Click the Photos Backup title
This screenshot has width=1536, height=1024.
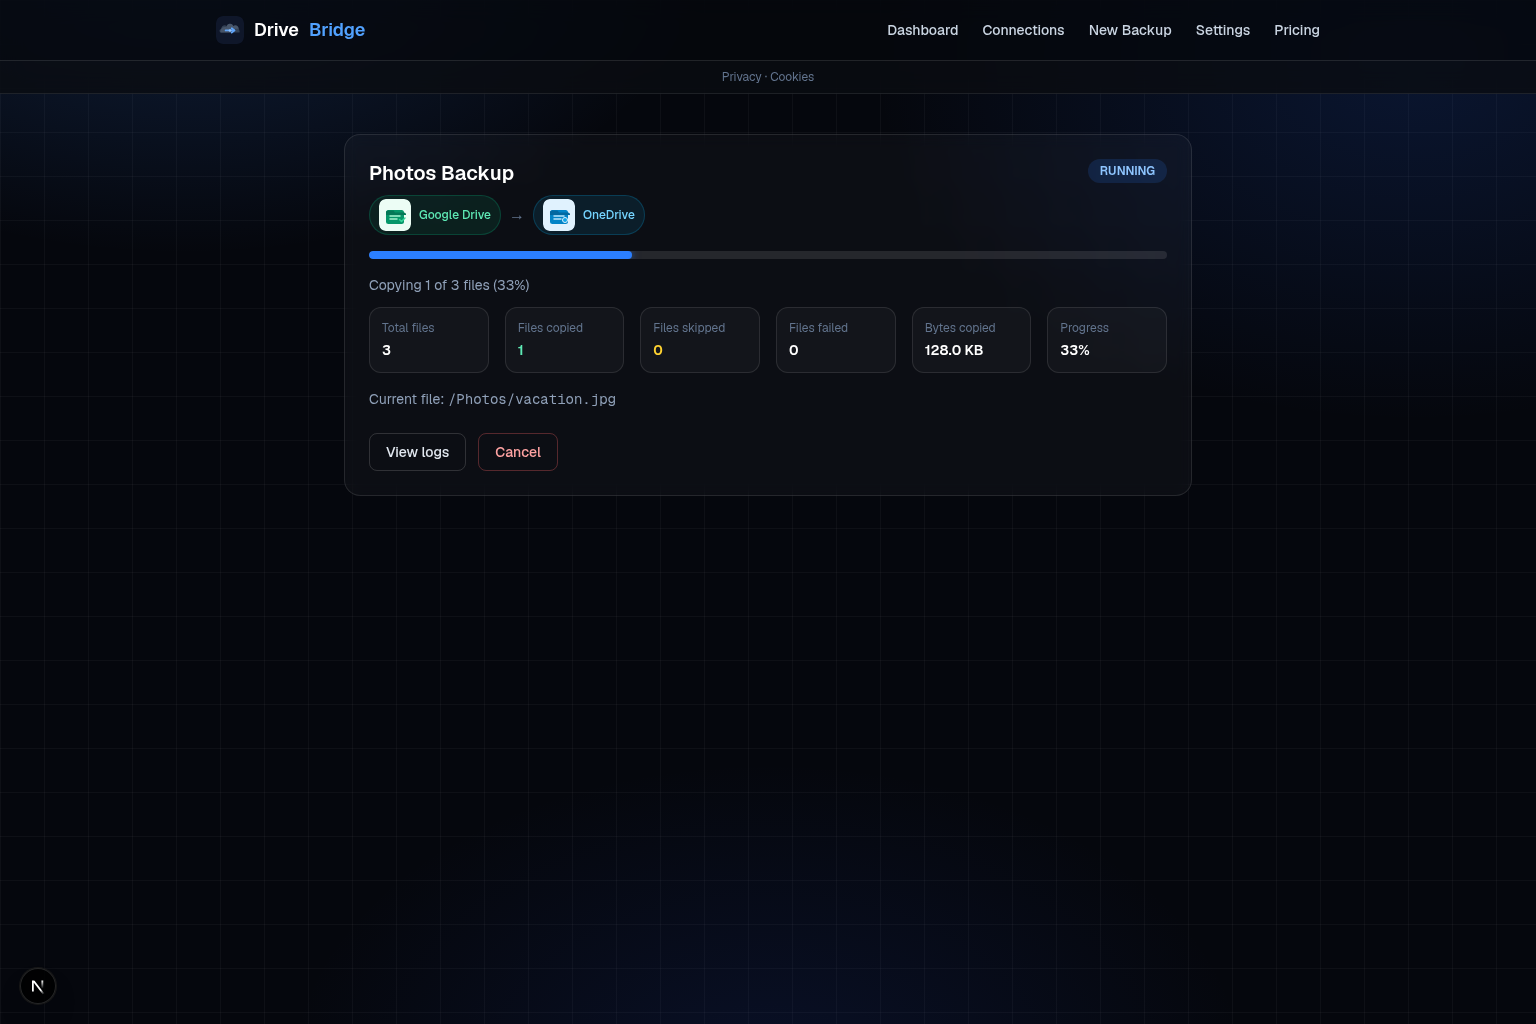441,173
